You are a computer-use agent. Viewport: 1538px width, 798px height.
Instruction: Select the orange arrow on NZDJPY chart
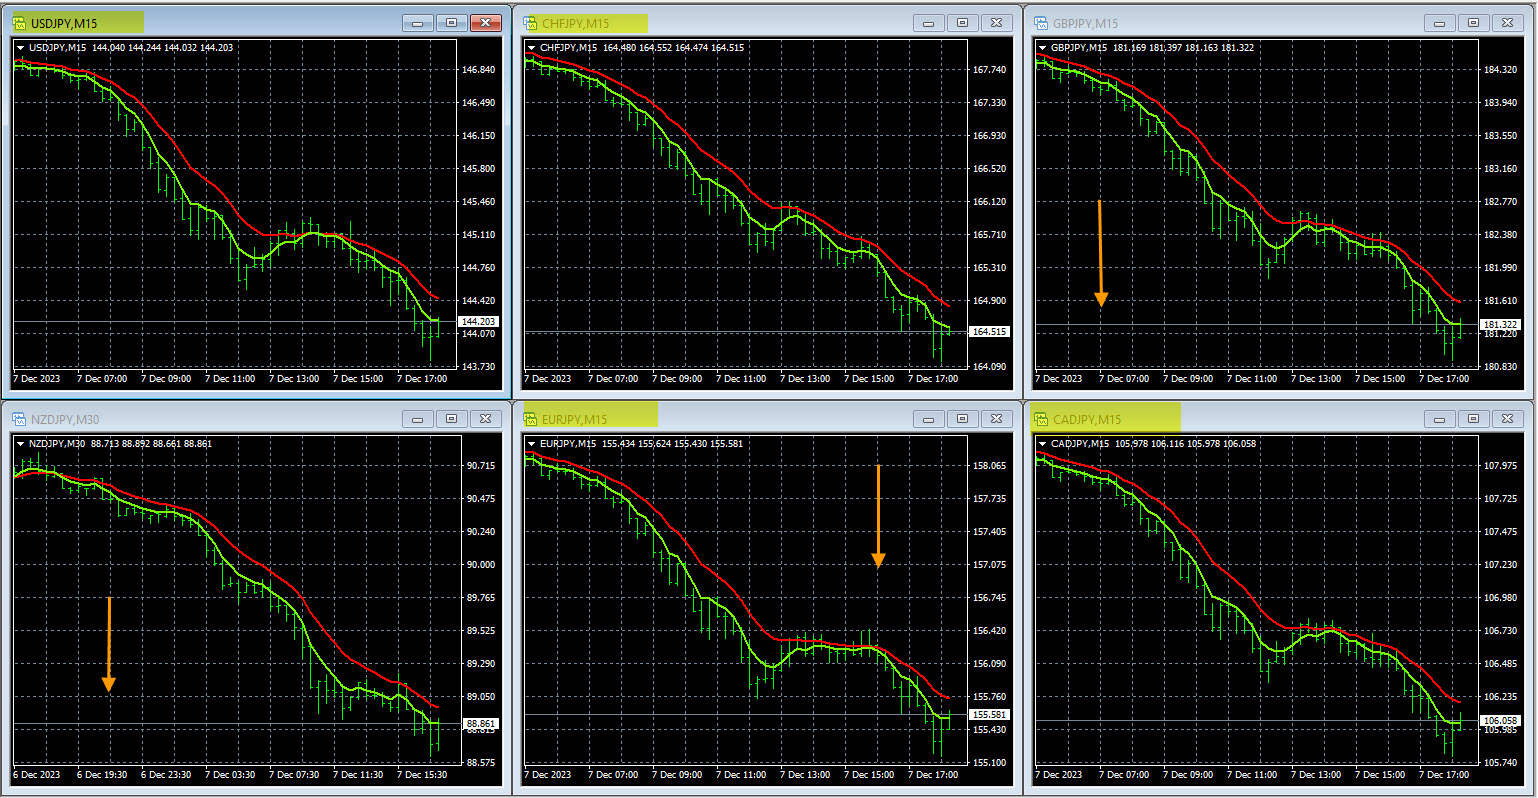coord(109,644)
